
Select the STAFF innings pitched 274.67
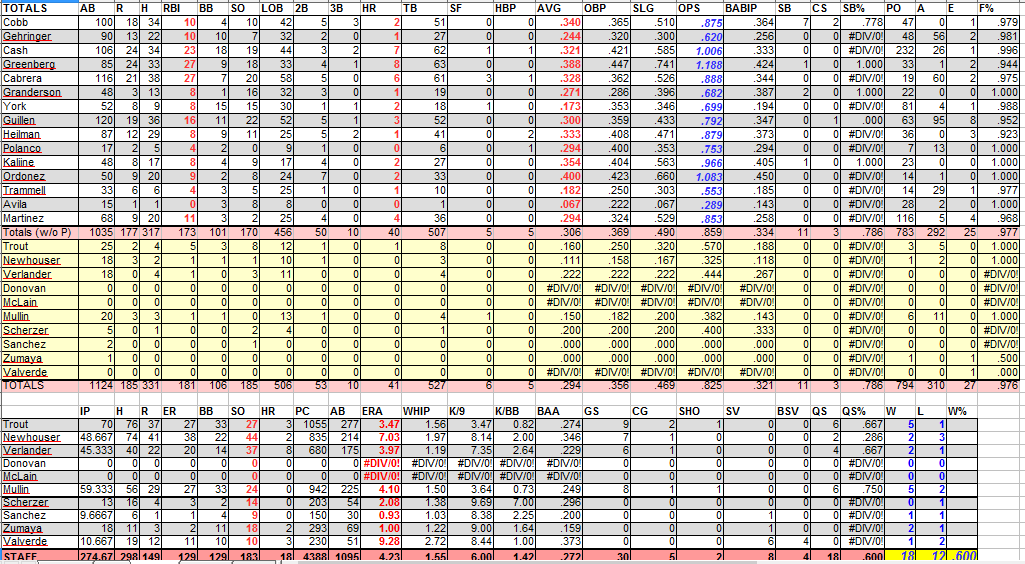(96, 556)
